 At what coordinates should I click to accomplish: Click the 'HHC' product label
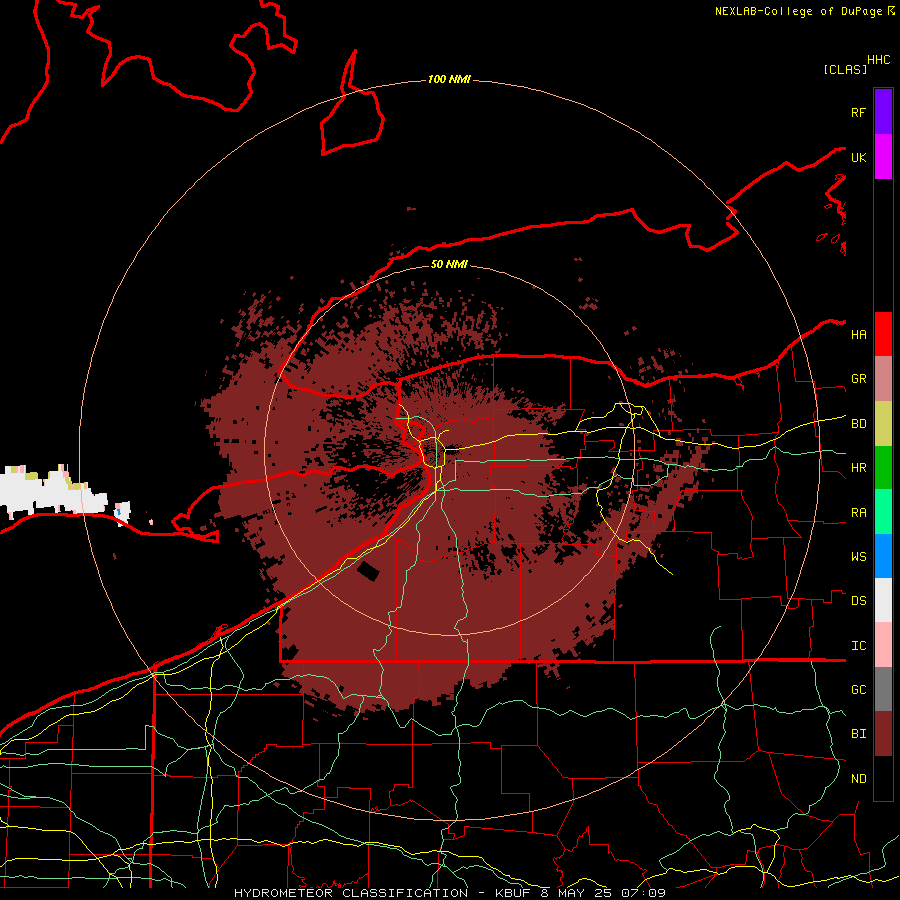click(x=879, y=60)
